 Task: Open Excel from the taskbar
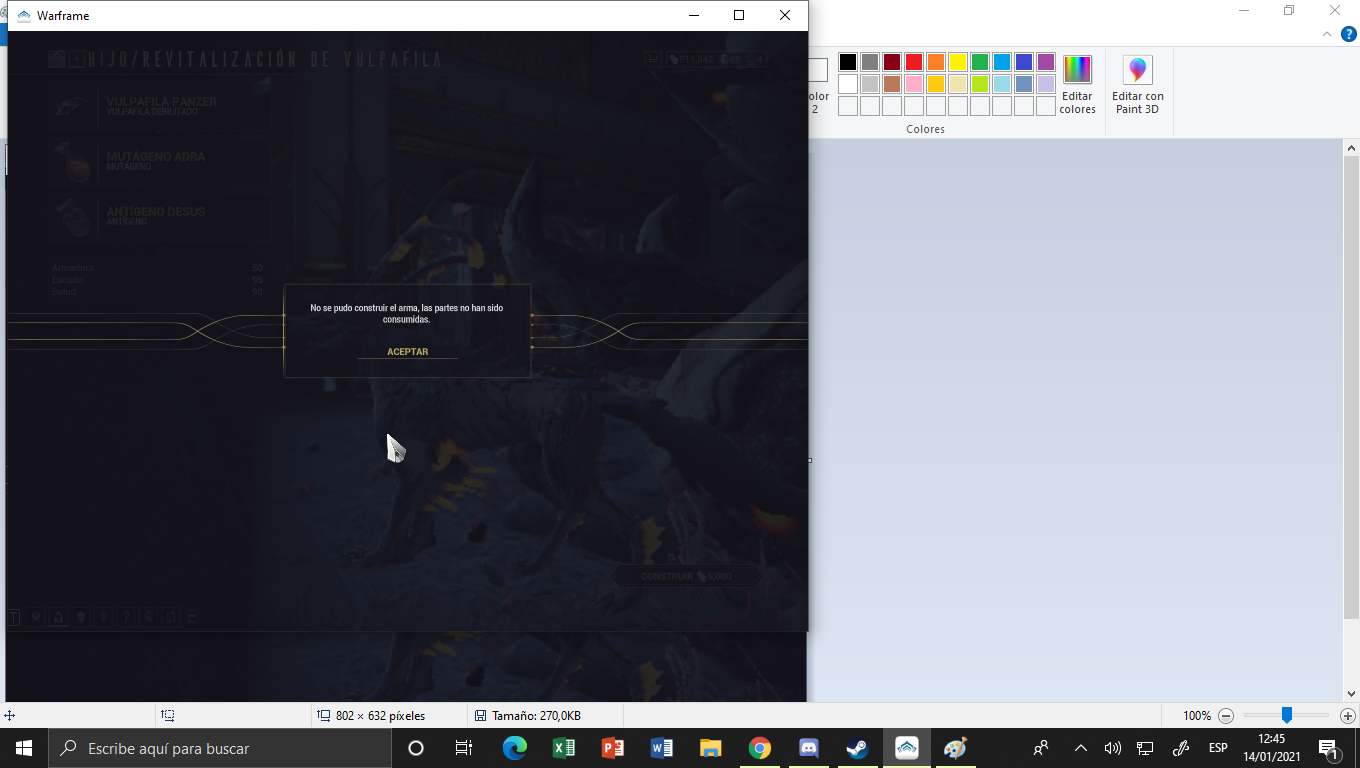(x=564, y=748)
